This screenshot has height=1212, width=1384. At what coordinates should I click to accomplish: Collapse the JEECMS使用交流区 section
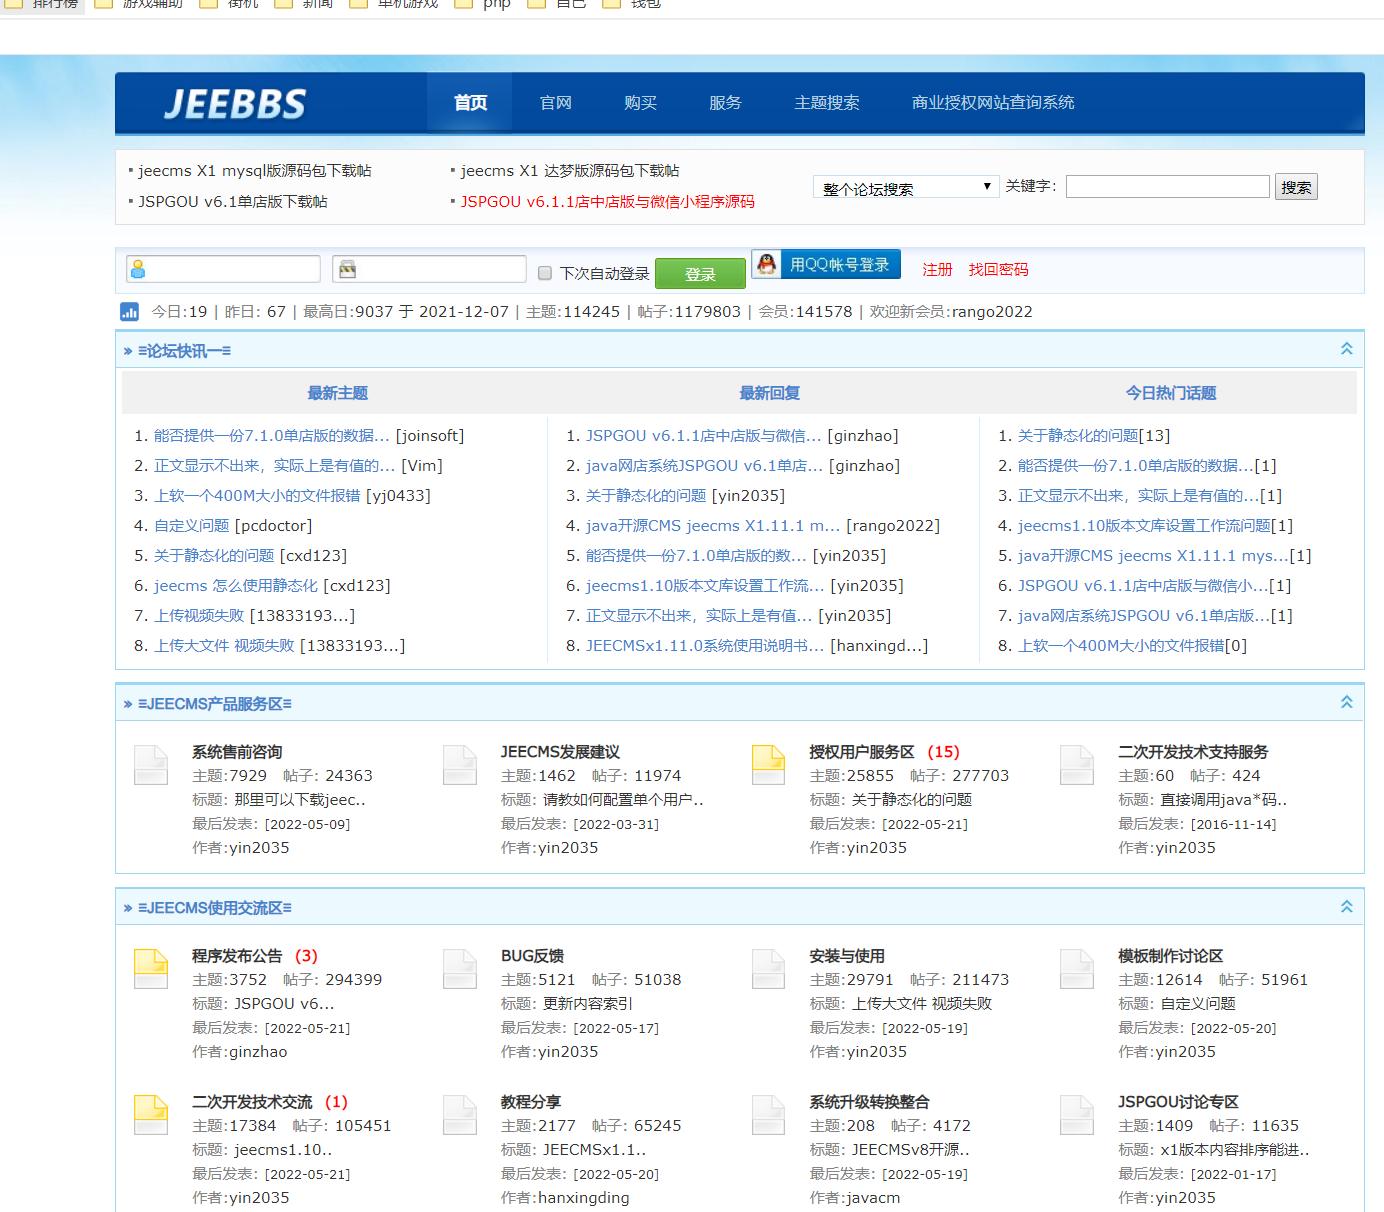click(1346, 906)
